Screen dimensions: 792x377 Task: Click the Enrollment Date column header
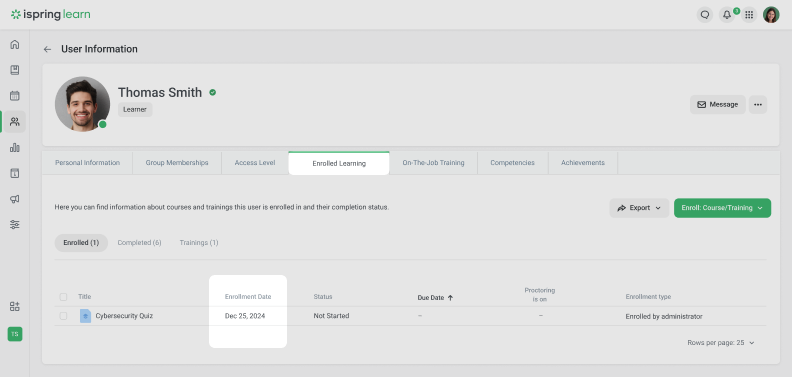coord(248,297)
